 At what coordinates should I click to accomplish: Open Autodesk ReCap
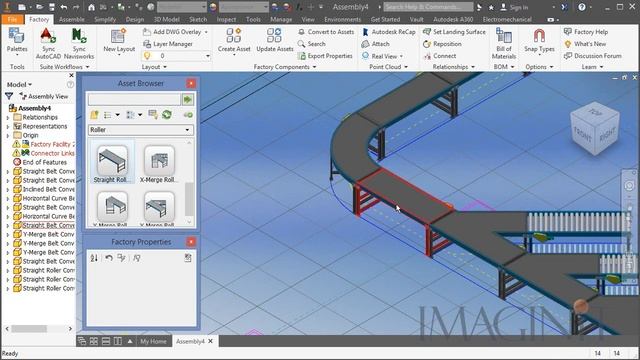[x=389, y=32]
